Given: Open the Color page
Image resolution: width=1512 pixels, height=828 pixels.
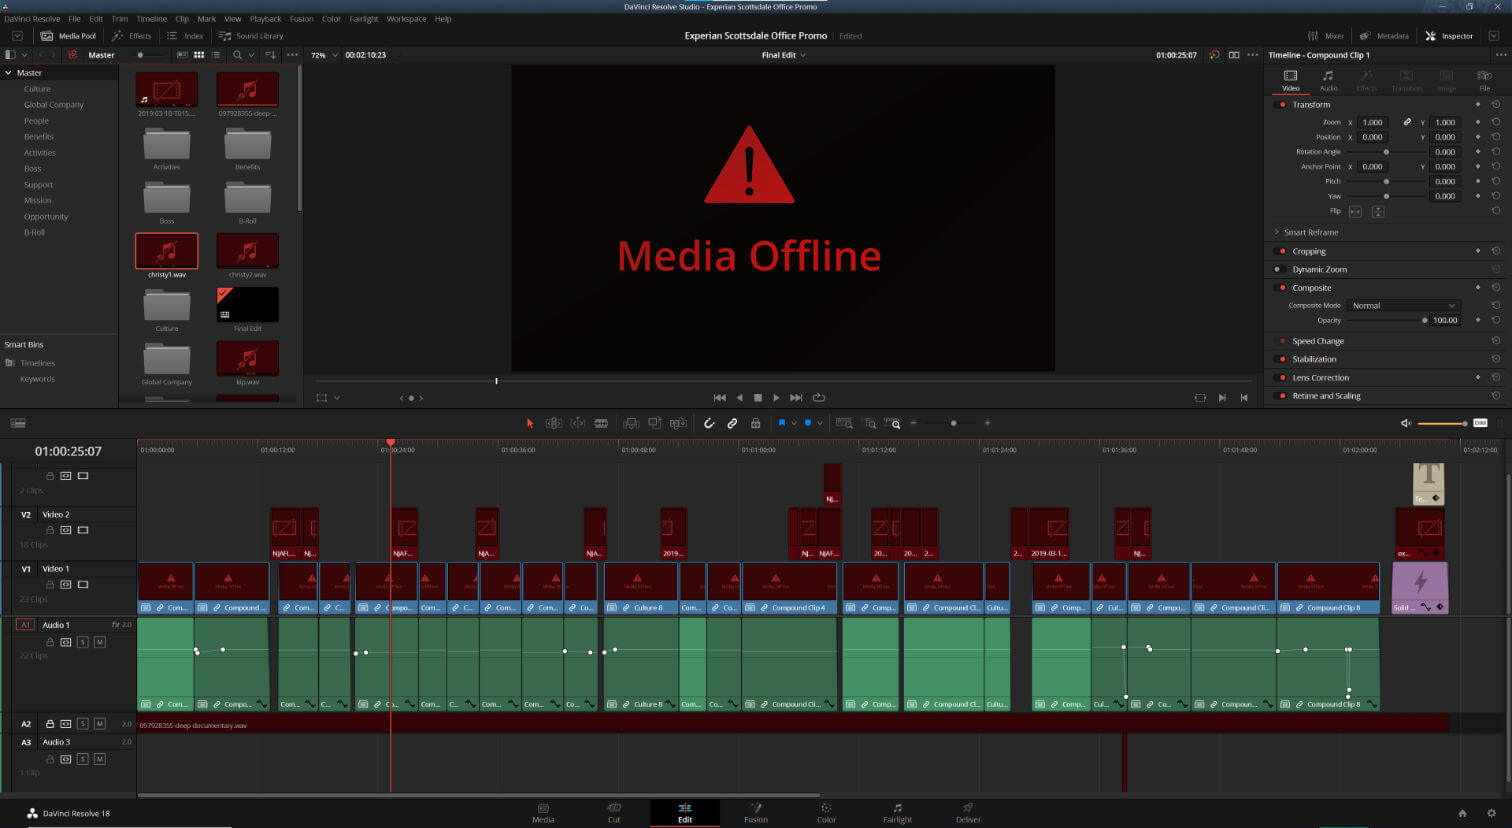Looking at the screenshot, I should [826, 813].
